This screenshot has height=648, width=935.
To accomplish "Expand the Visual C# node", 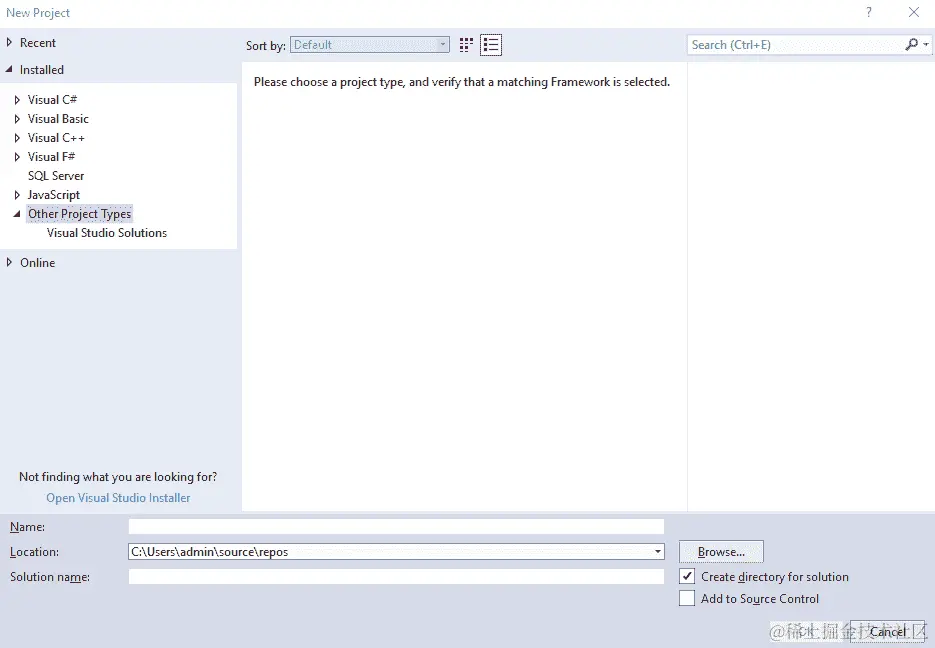I will [17, 100].
